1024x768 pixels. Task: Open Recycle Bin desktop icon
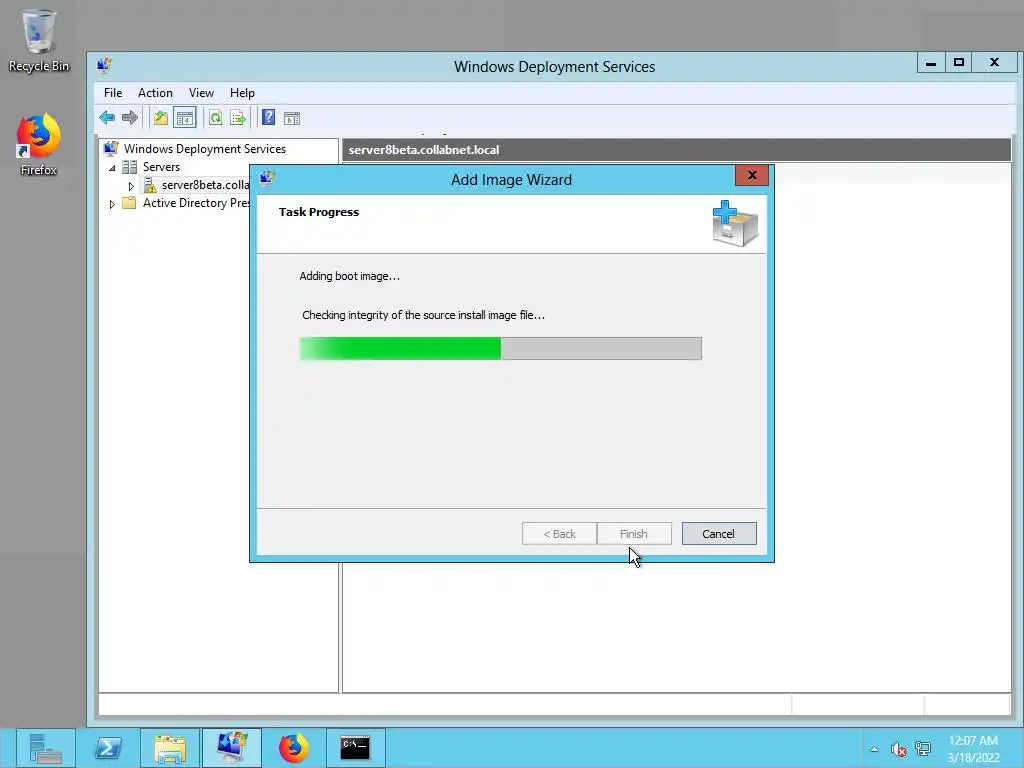39,40
